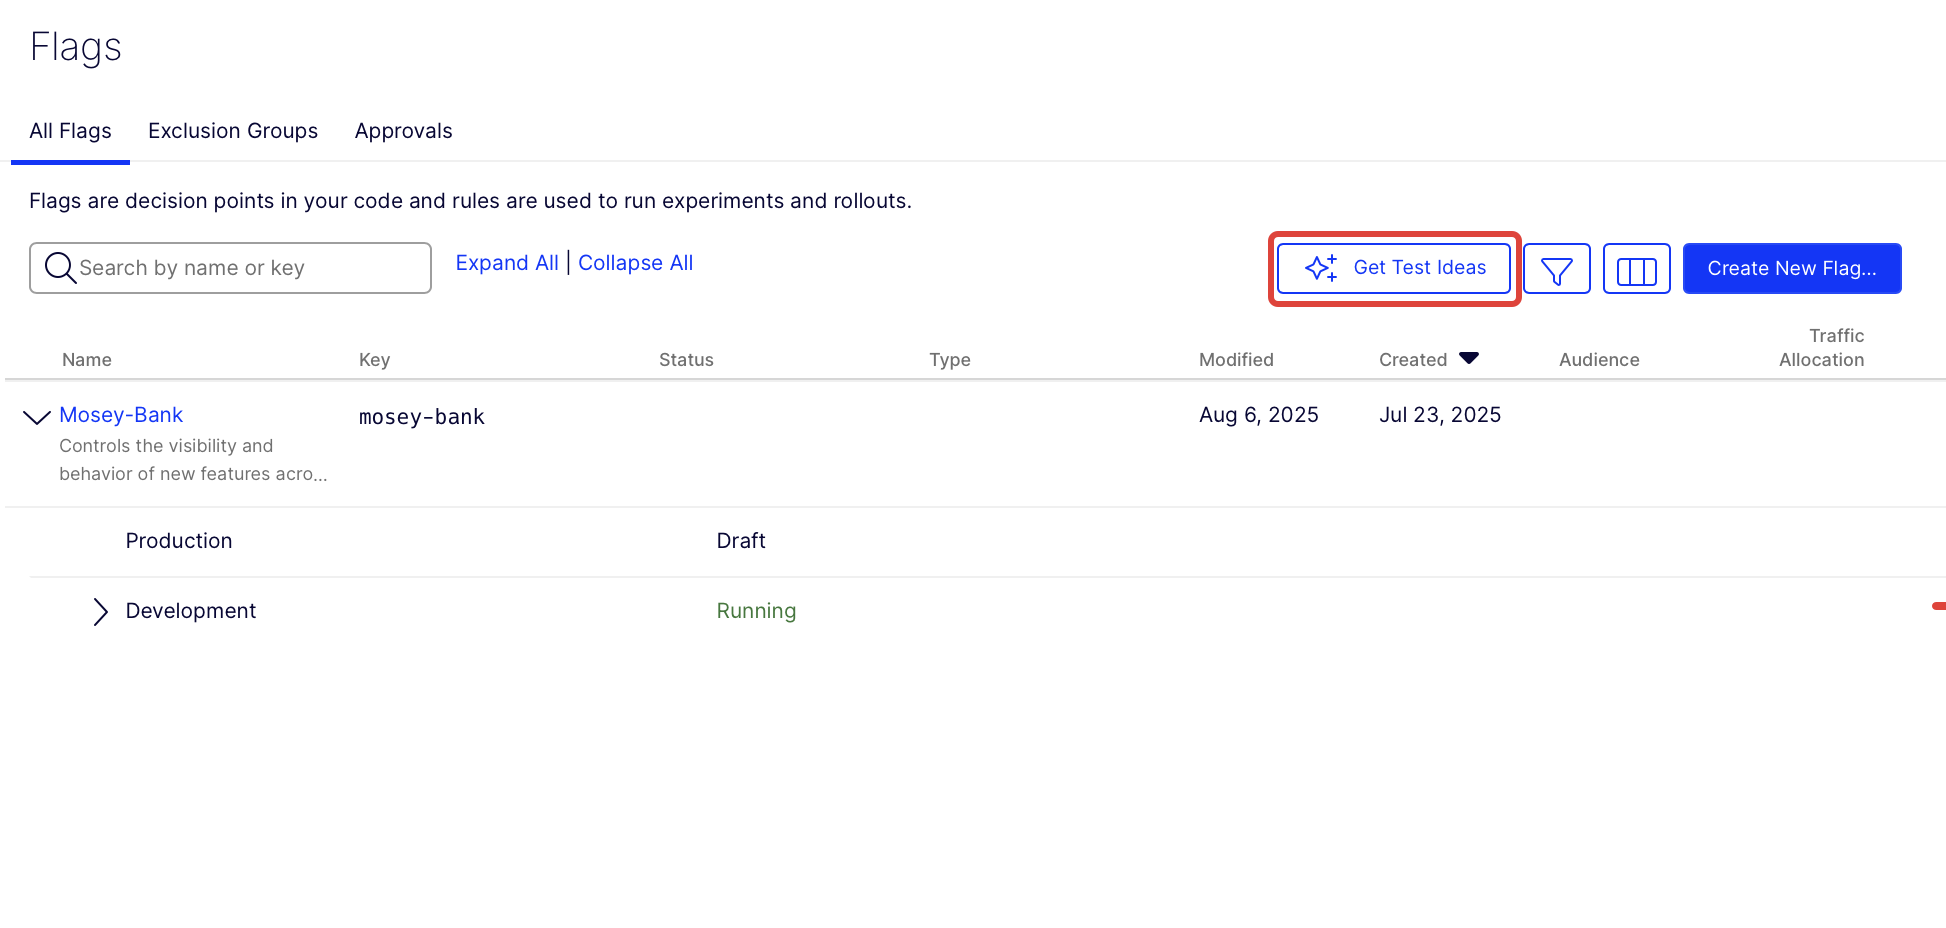The image size is (1946, 928).
Task: Click the Expand All link
Action: pyautogui.click(x=507, y=263)
